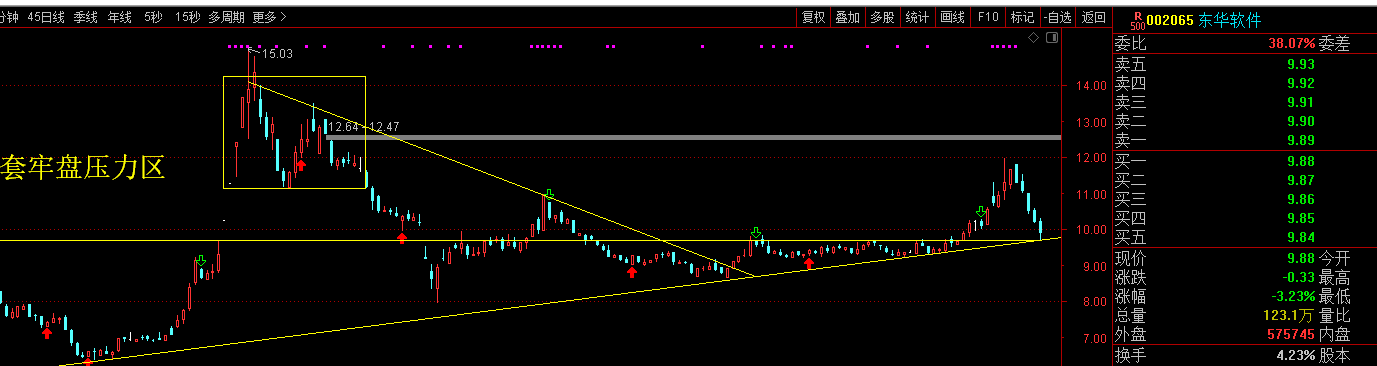
Task: Click the 统计 statistics button
Action: 917,17
